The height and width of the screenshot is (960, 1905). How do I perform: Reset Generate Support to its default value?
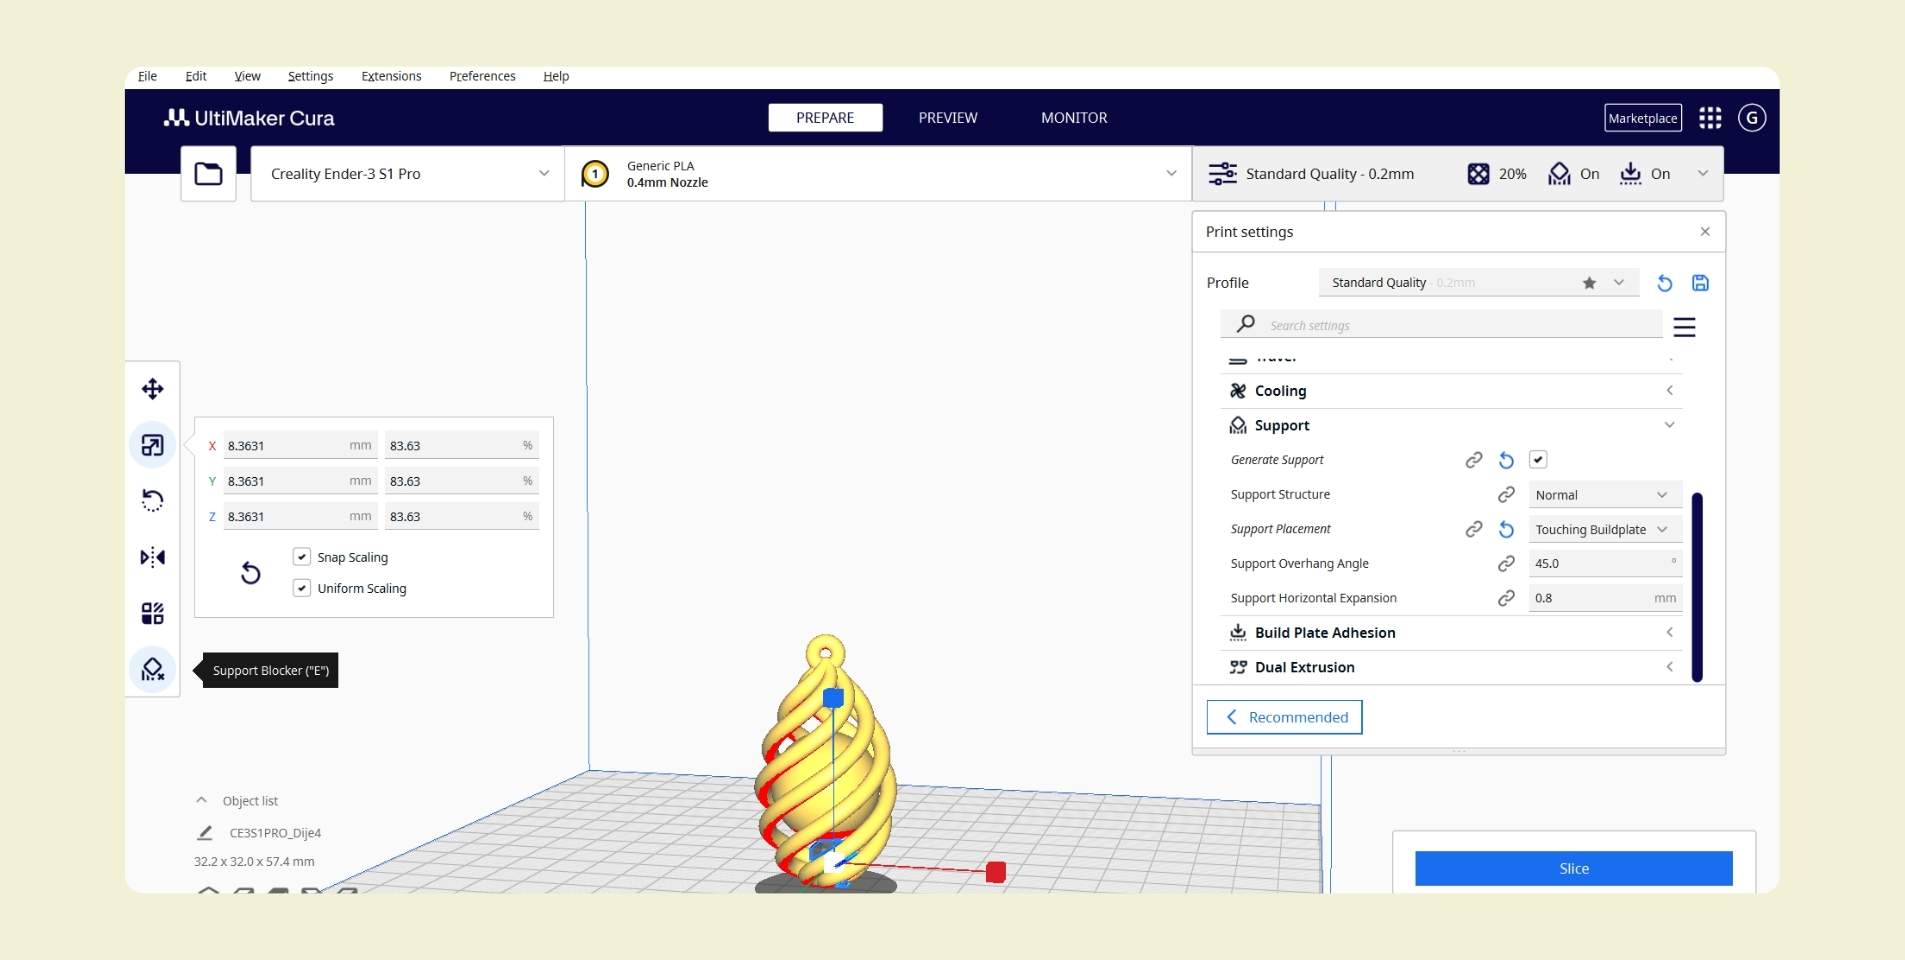point(1506,460)
